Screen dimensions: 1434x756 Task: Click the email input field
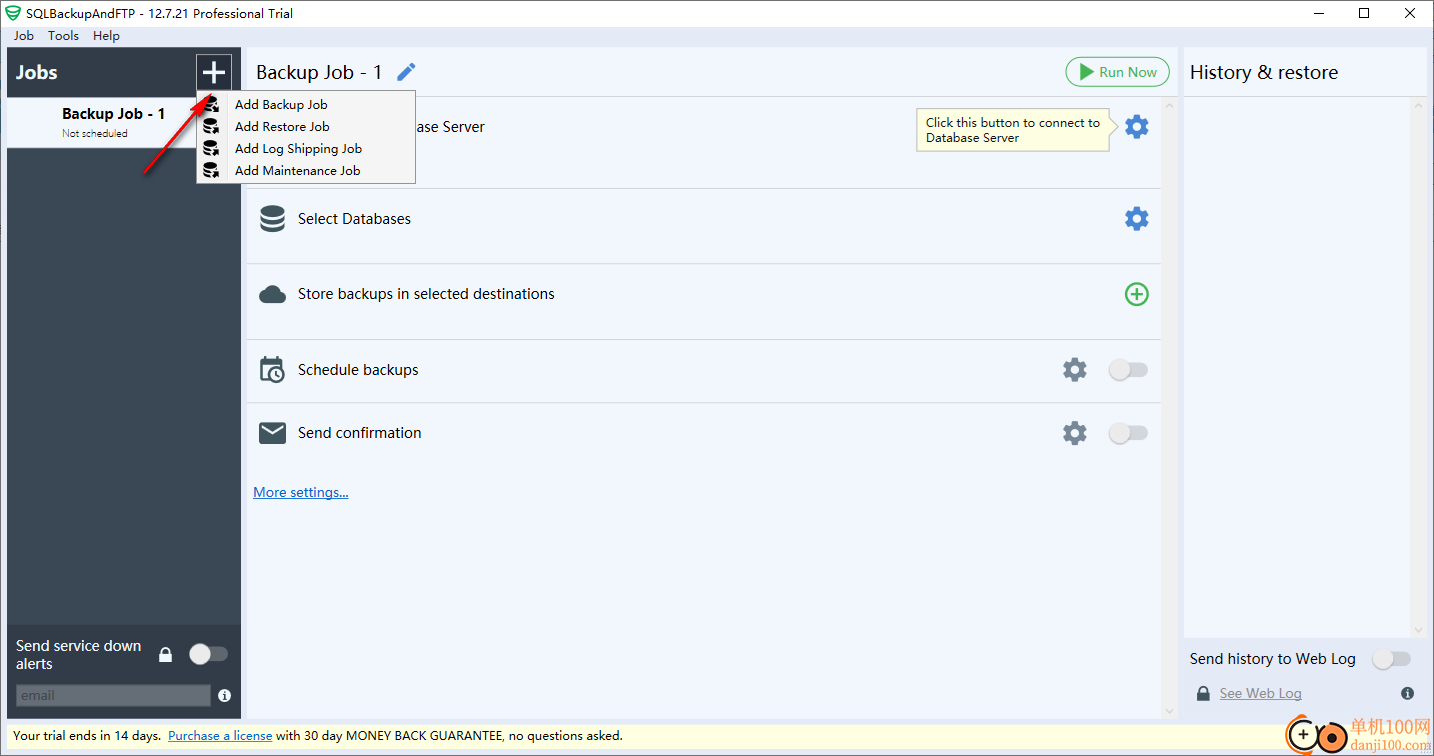pyautogui.click(x=113, y=695)
